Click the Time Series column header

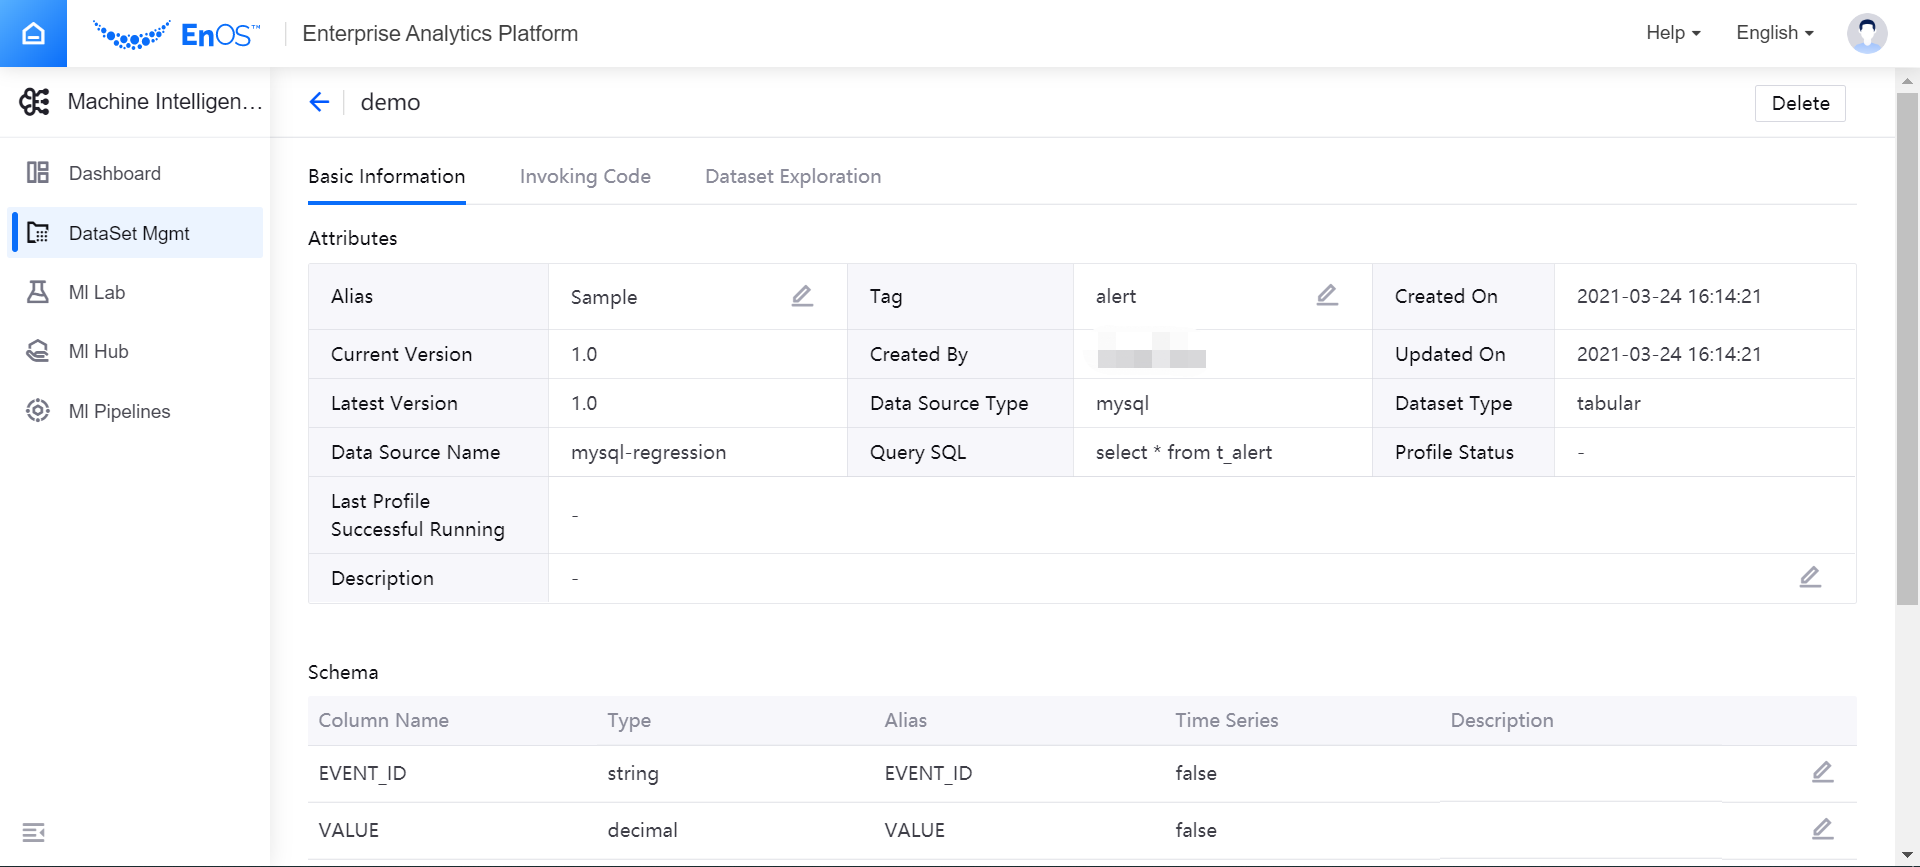1226,720
